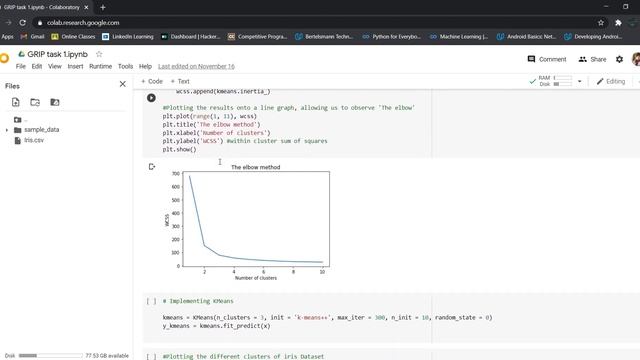Reload the browser page

click(22, 23)
